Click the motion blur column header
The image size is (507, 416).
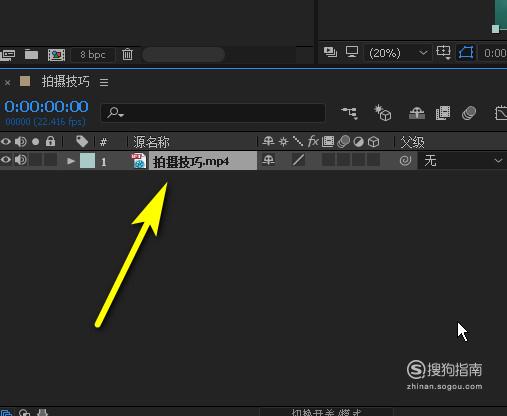point(343,142)
